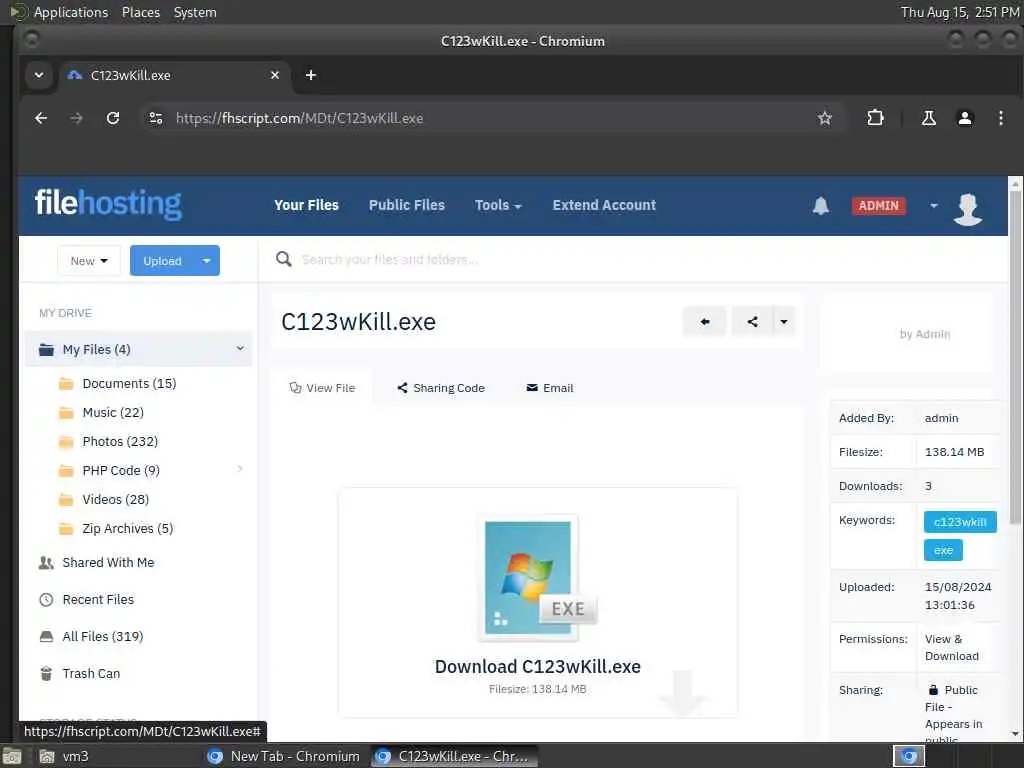Close the C123wKill.exe tab
Viewport: 1024px width, 768px height.
coord(275,75)
